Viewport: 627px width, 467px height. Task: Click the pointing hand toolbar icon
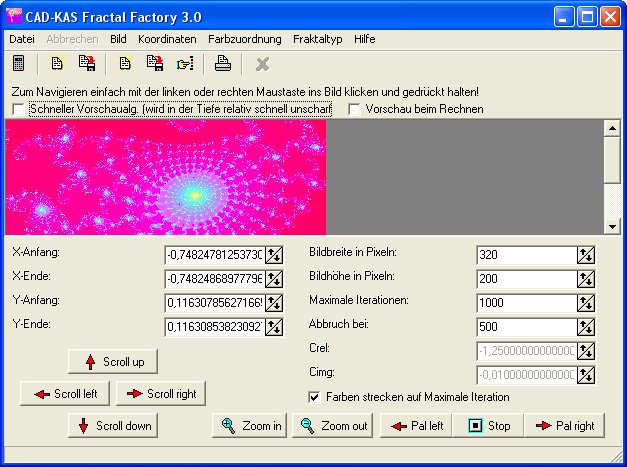click(185, 64)
